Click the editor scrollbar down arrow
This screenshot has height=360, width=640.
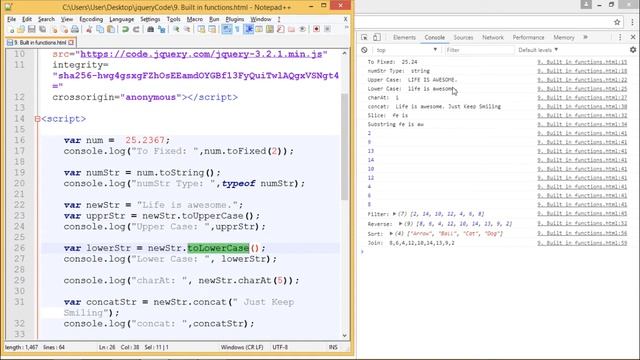[x=344, y=336]
